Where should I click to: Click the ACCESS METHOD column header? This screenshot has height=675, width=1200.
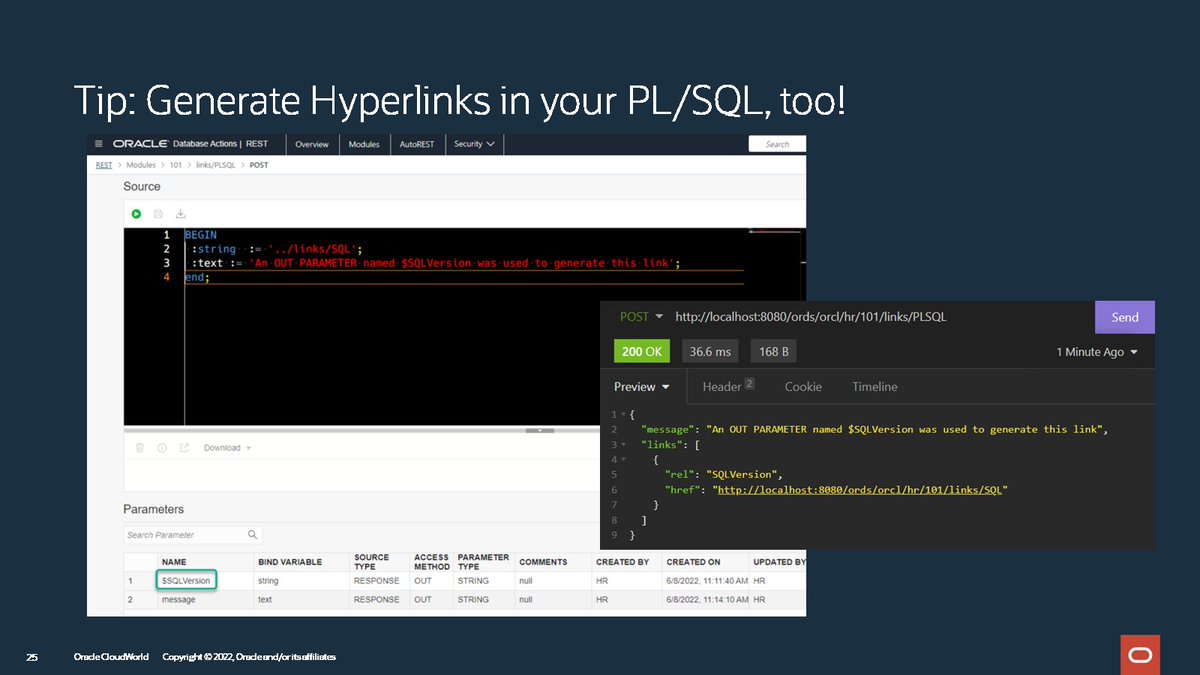(x=432, y=562)
